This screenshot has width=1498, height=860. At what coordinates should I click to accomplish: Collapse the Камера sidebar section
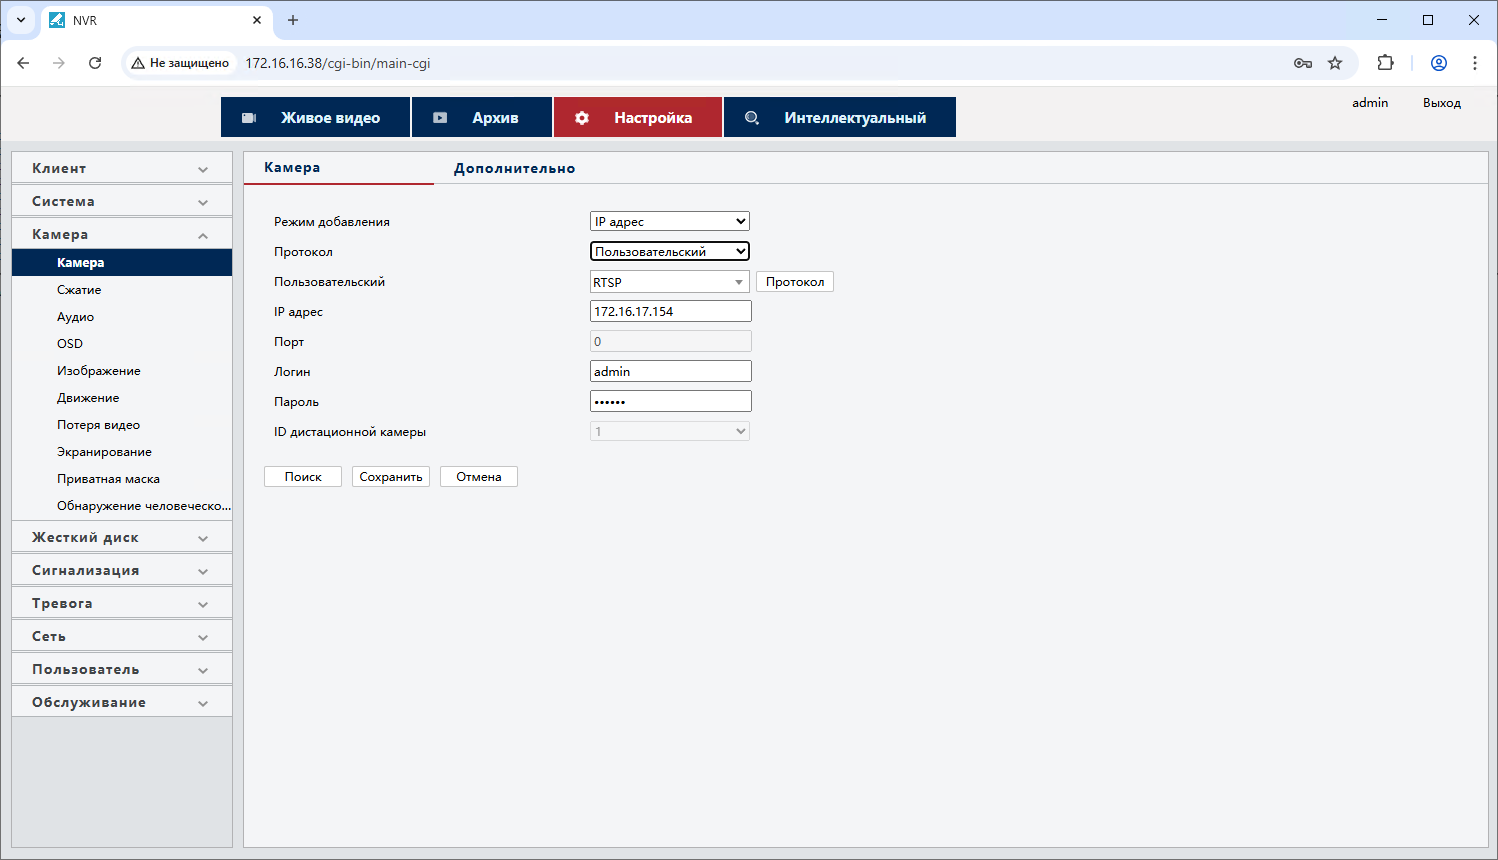point(122,234)
